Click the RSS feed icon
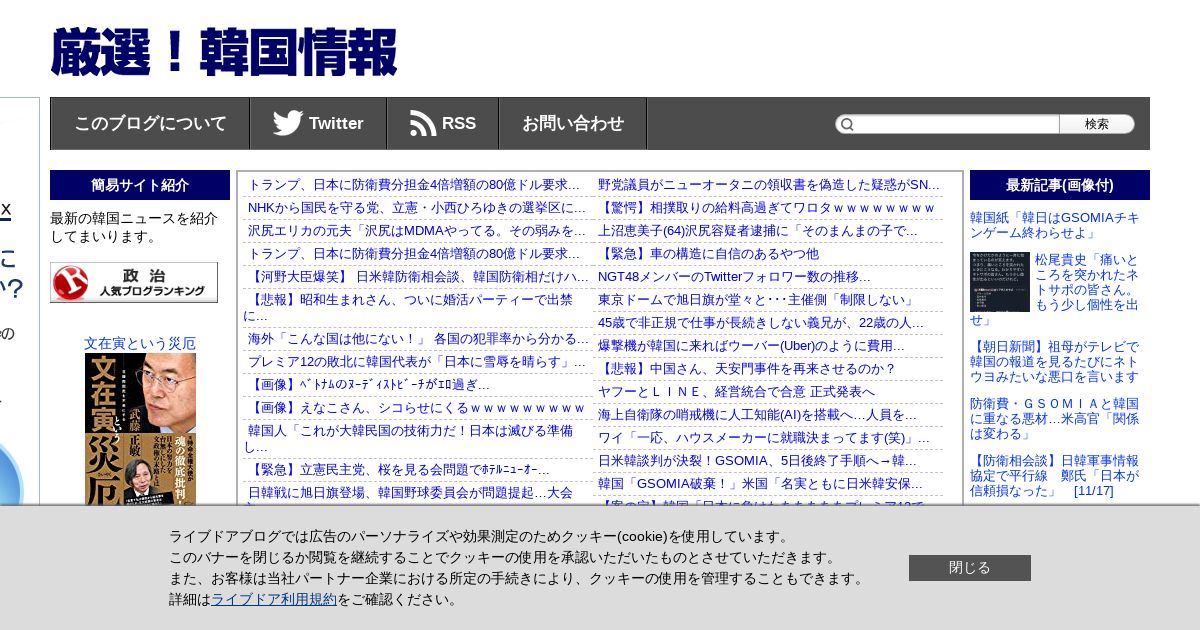This screenshot has width=1200, height=630. [x=423, y=123]
